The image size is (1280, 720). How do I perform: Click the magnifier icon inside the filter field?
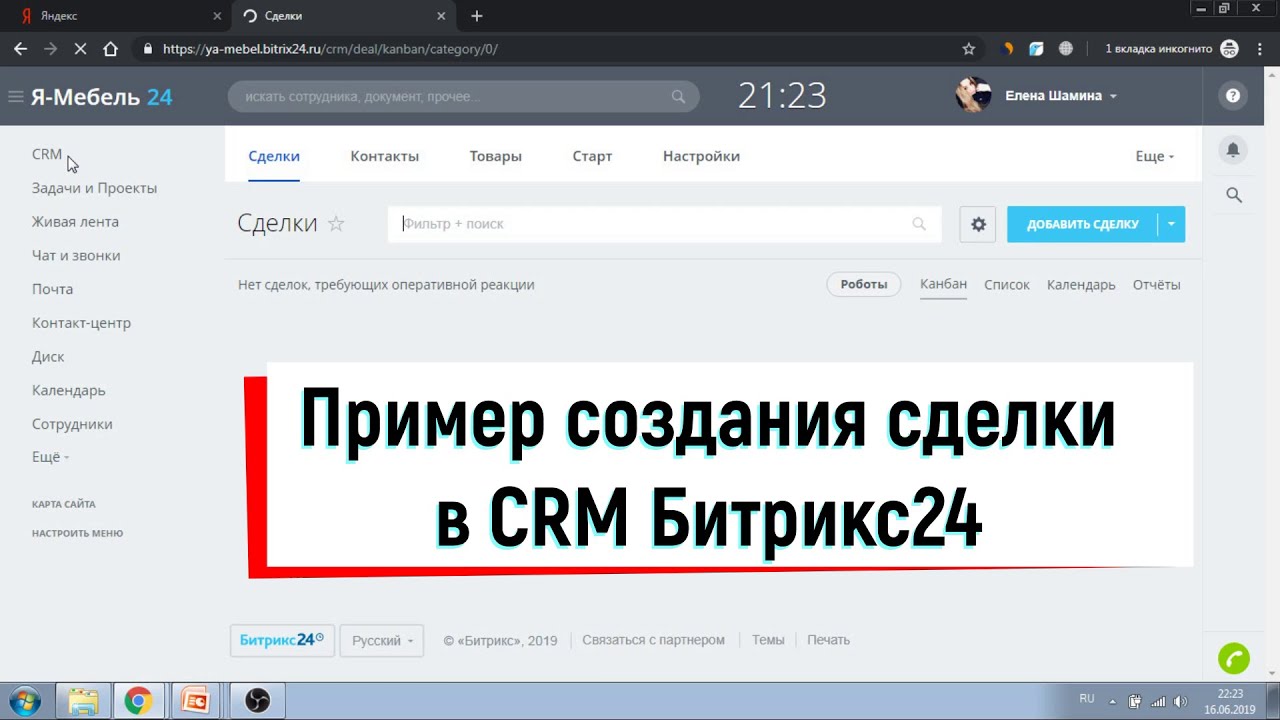tap(919, 224)
